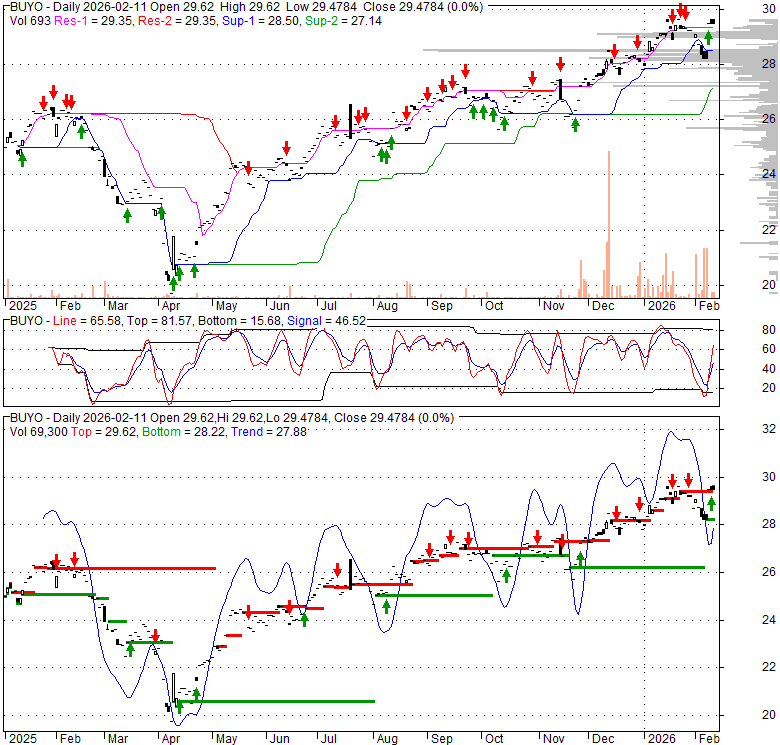This screenshot has height=745, width=780.
Task: Click the Apr label on top chart time axis
Action: [x=171, y=306]
